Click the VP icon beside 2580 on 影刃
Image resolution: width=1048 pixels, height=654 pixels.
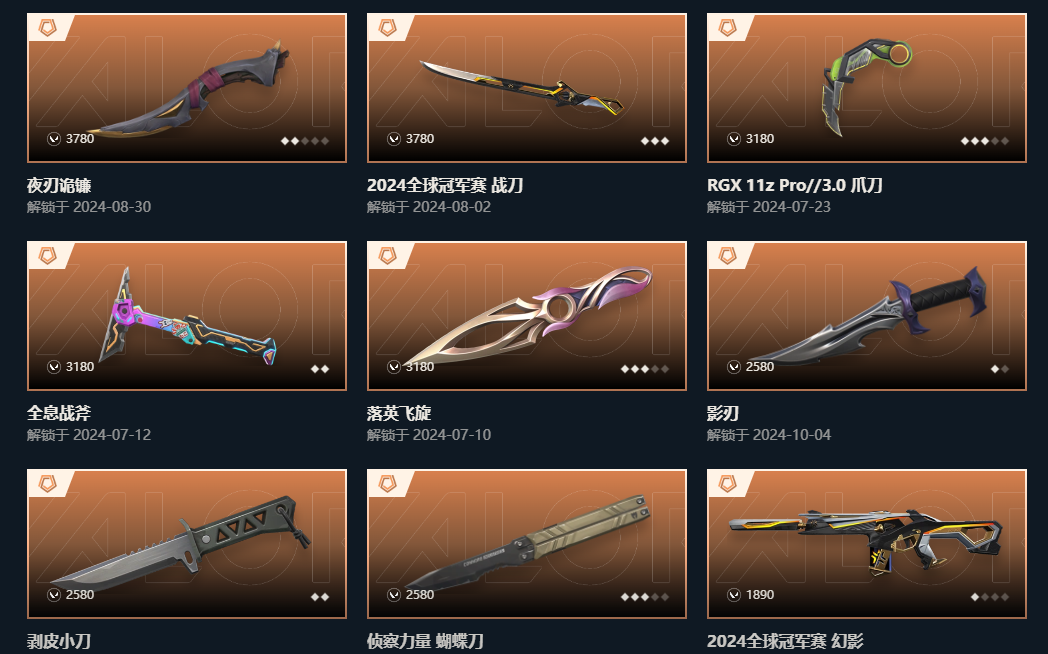pyautogui.click(x=734, y=367)
